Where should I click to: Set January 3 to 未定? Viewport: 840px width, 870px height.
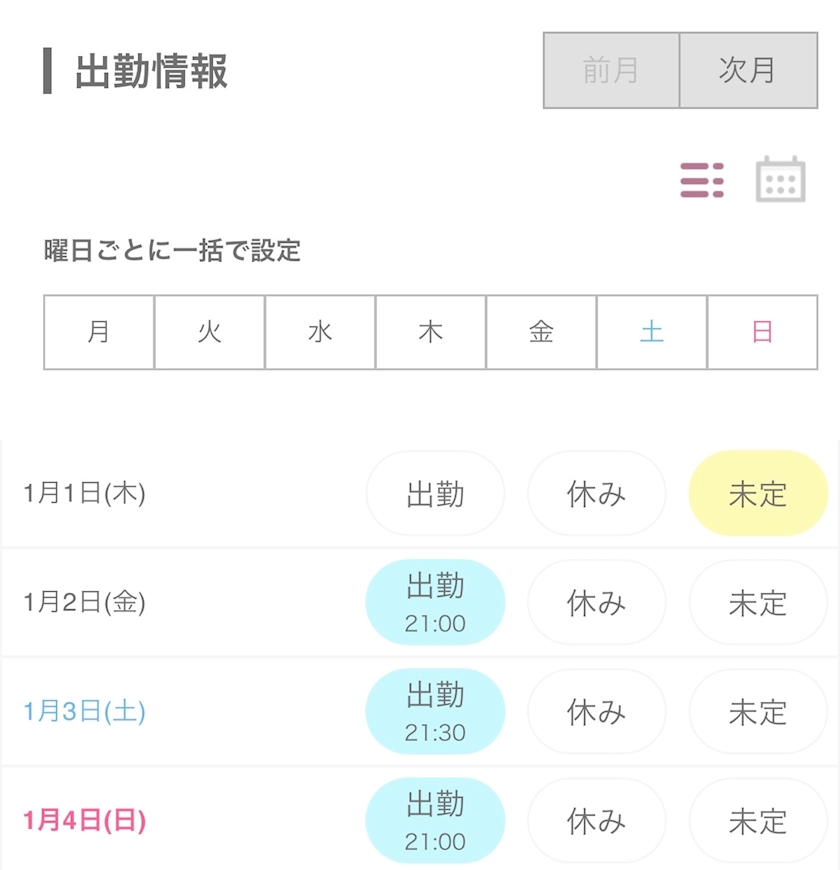(758, 712)
